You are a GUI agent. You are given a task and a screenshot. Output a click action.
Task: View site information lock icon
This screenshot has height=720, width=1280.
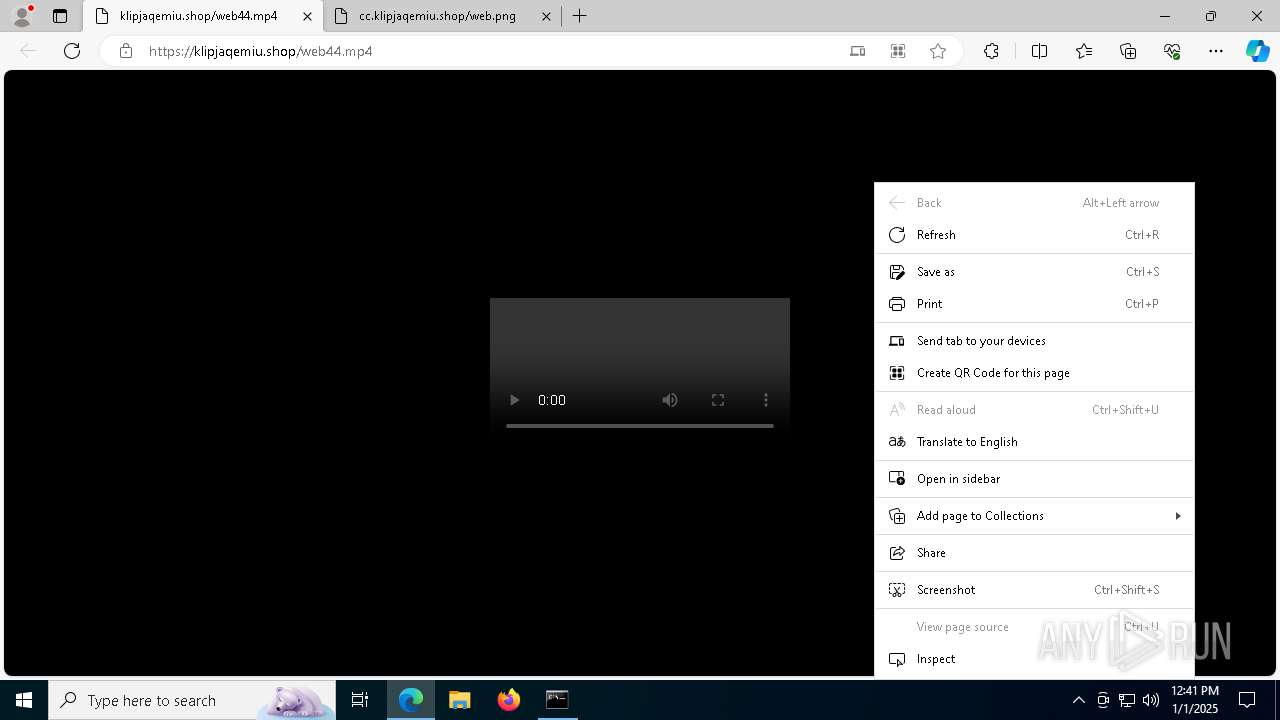pos(126,51)
